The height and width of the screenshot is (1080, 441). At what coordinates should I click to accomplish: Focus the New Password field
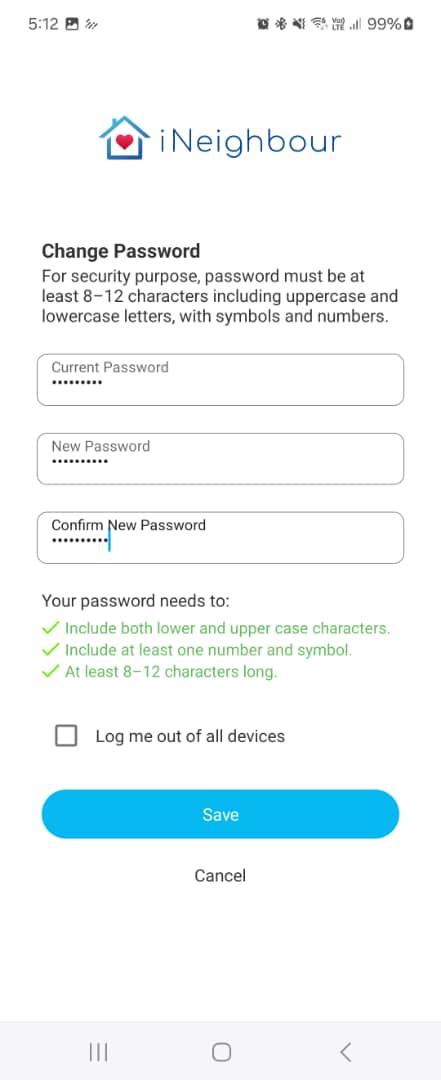[220, 459]
